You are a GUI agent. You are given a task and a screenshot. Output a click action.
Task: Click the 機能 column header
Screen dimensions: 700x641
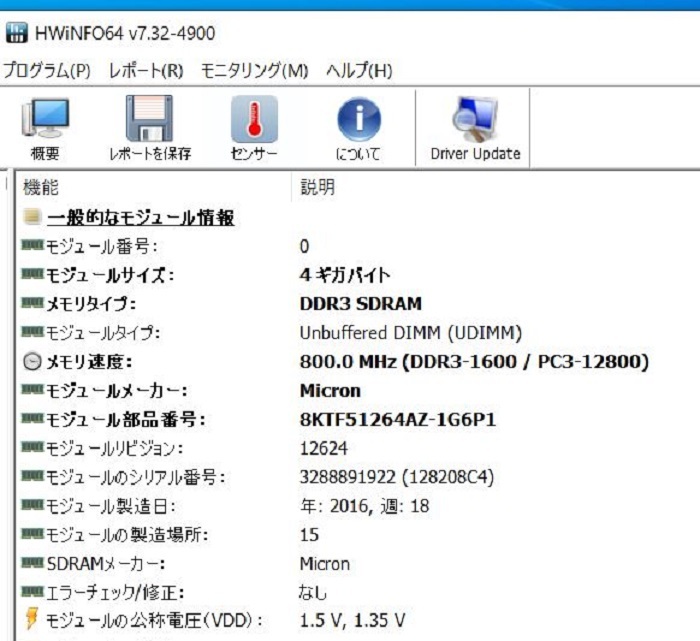[41, 187]
